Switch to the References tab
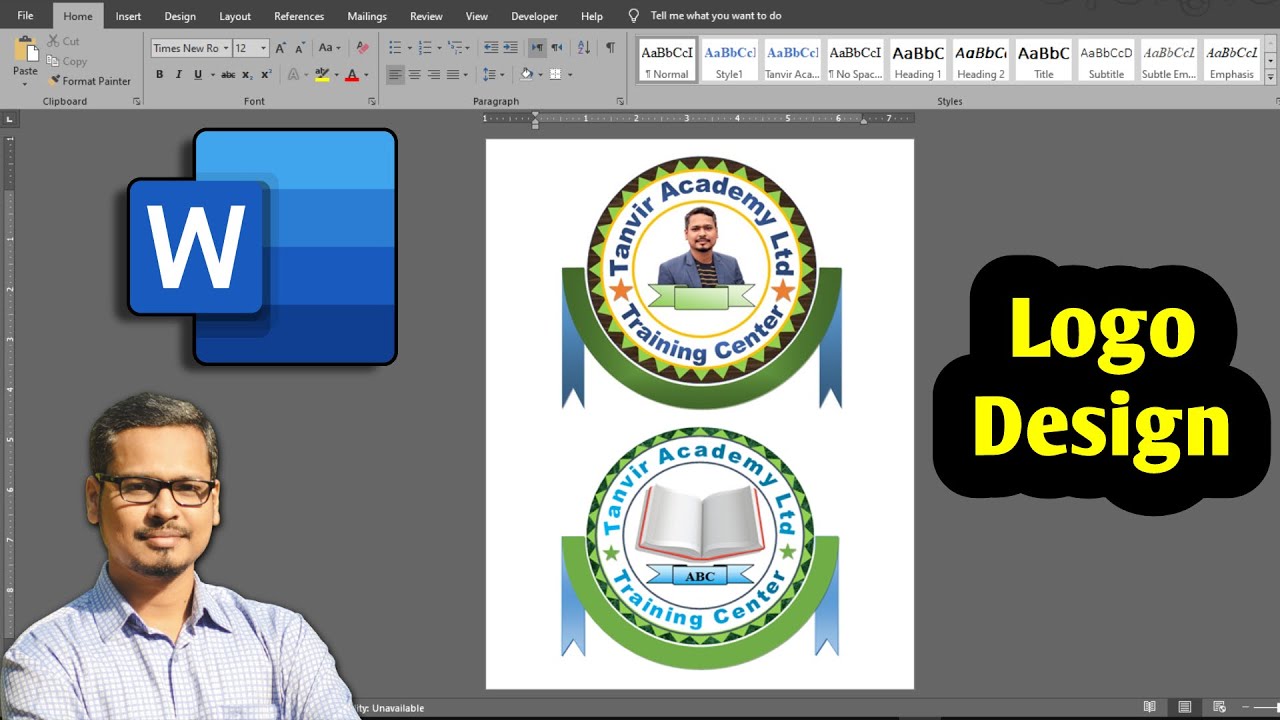Screen dimensions: 1280x720 tap(299, 16)
